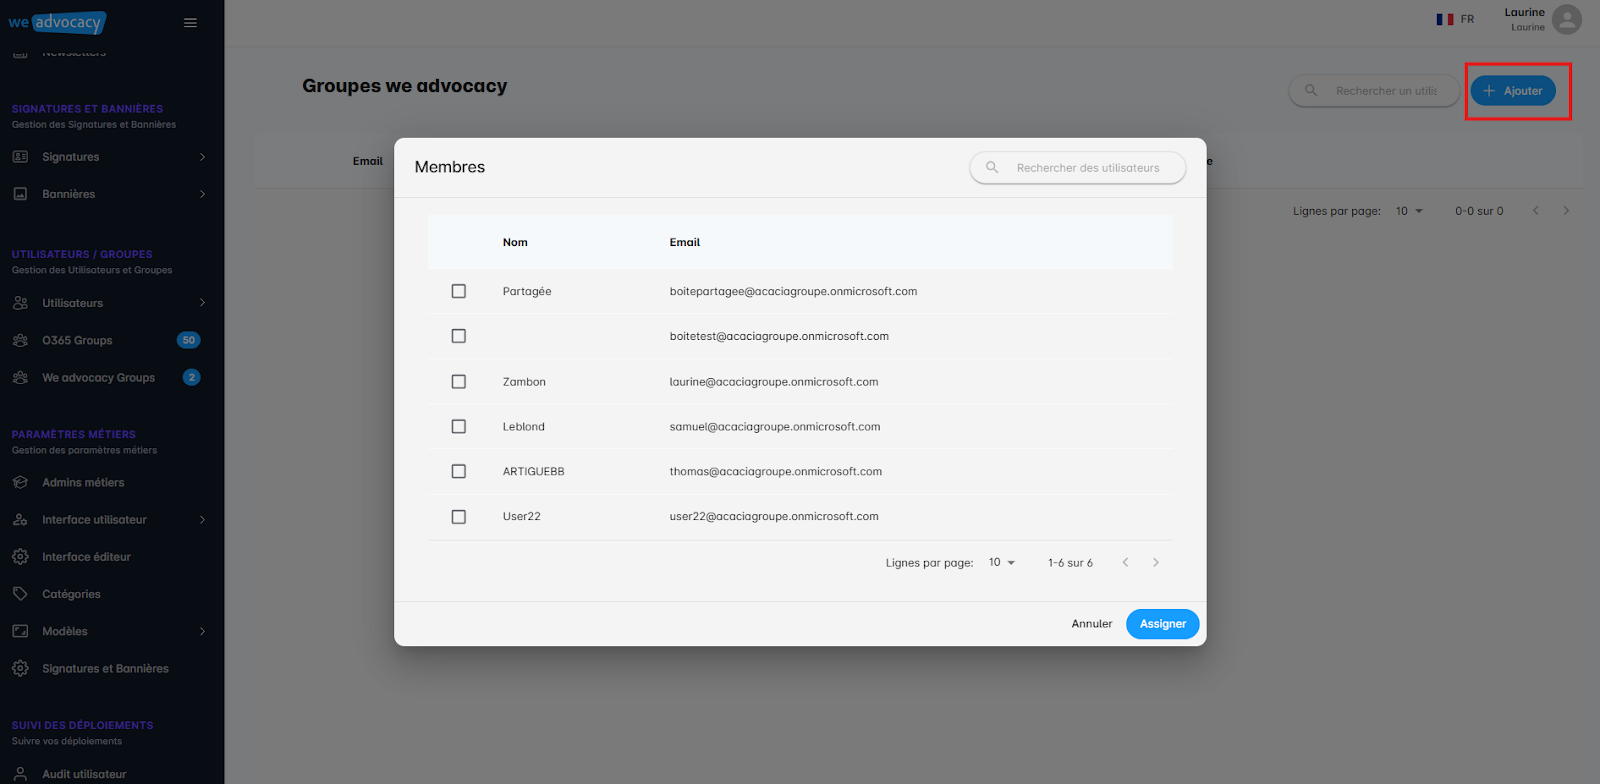Click the Groupes we advocacy heading
This screenshot has width=1600, height=784.
[405, 86]
